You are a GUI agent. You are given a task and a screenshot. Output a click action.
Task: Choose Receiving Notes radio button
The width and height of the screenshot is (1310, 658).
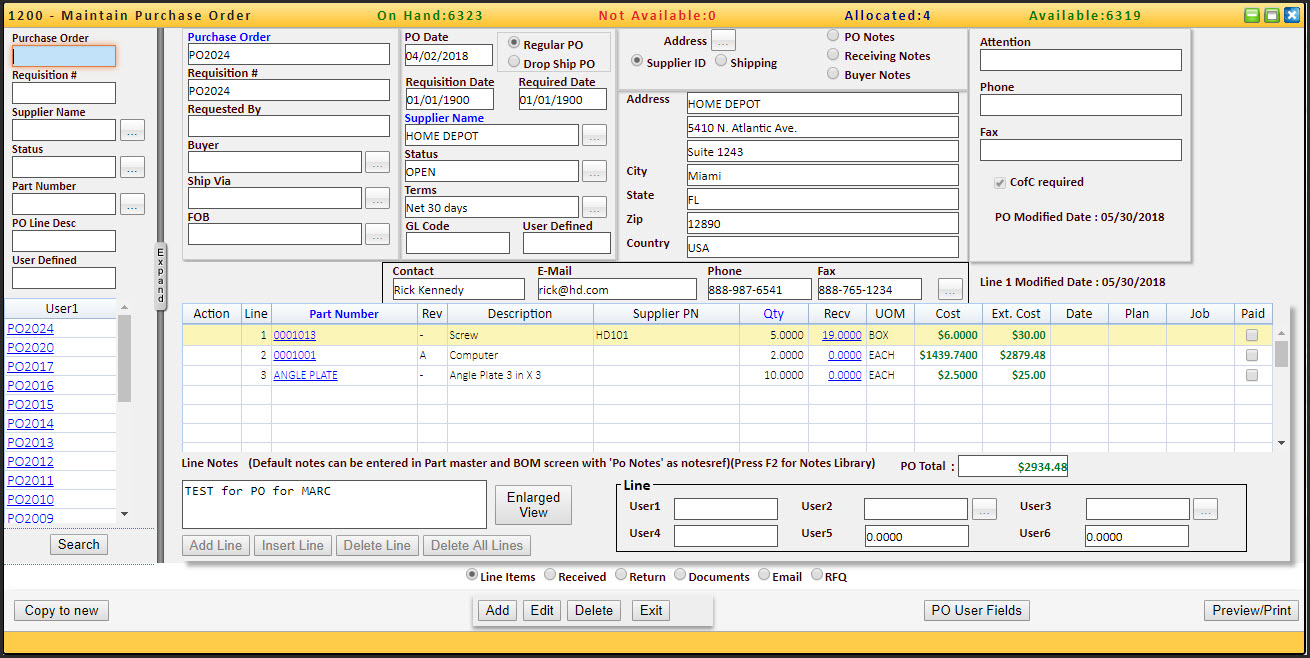[833, 54]
